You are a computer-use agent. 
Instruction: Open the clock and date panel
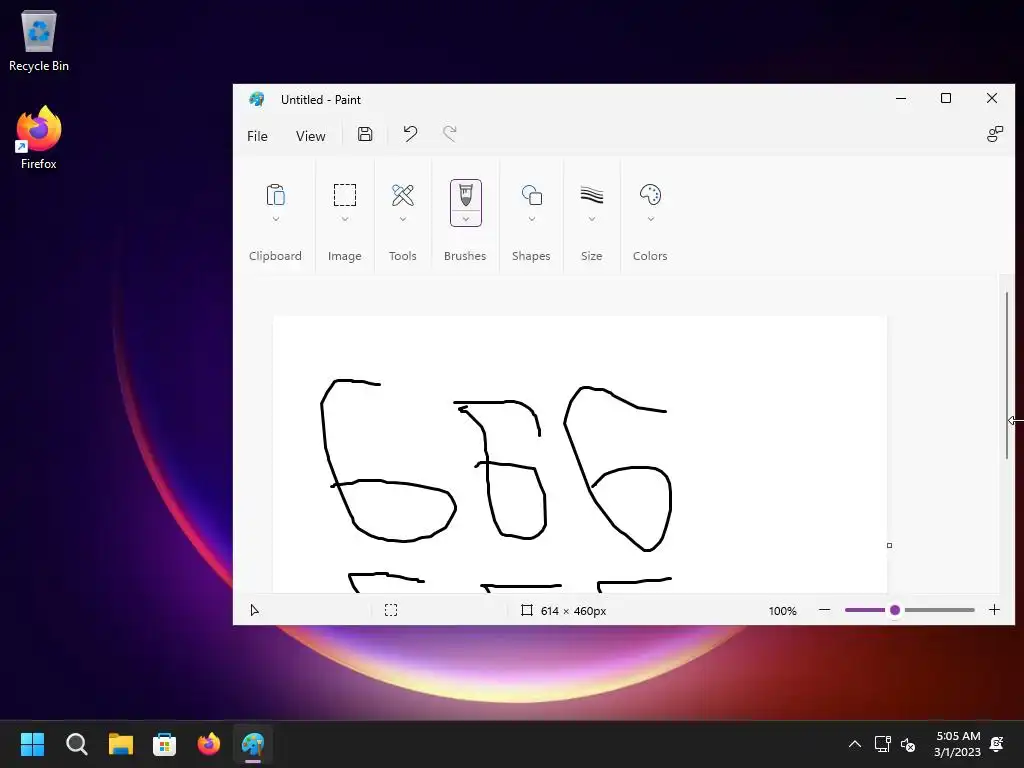point(957,744)
